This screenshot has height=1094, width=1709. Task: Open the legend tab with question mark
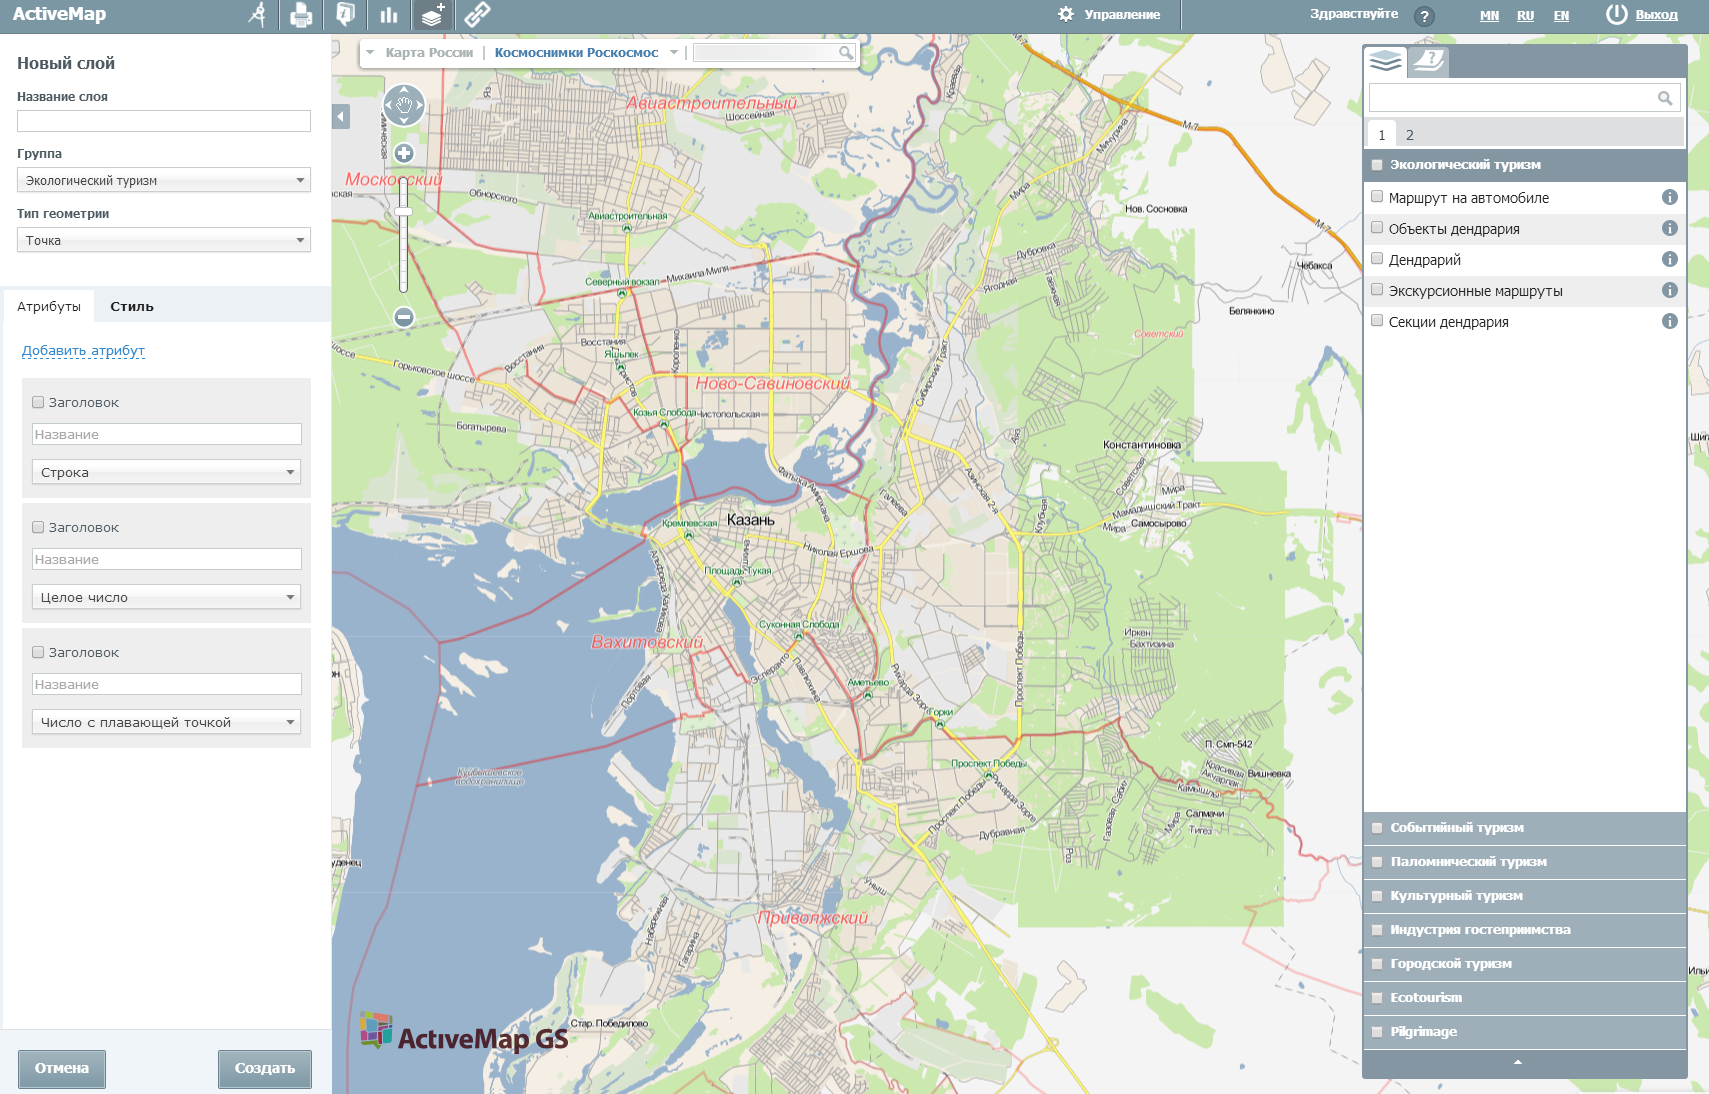coord(1428,62)
